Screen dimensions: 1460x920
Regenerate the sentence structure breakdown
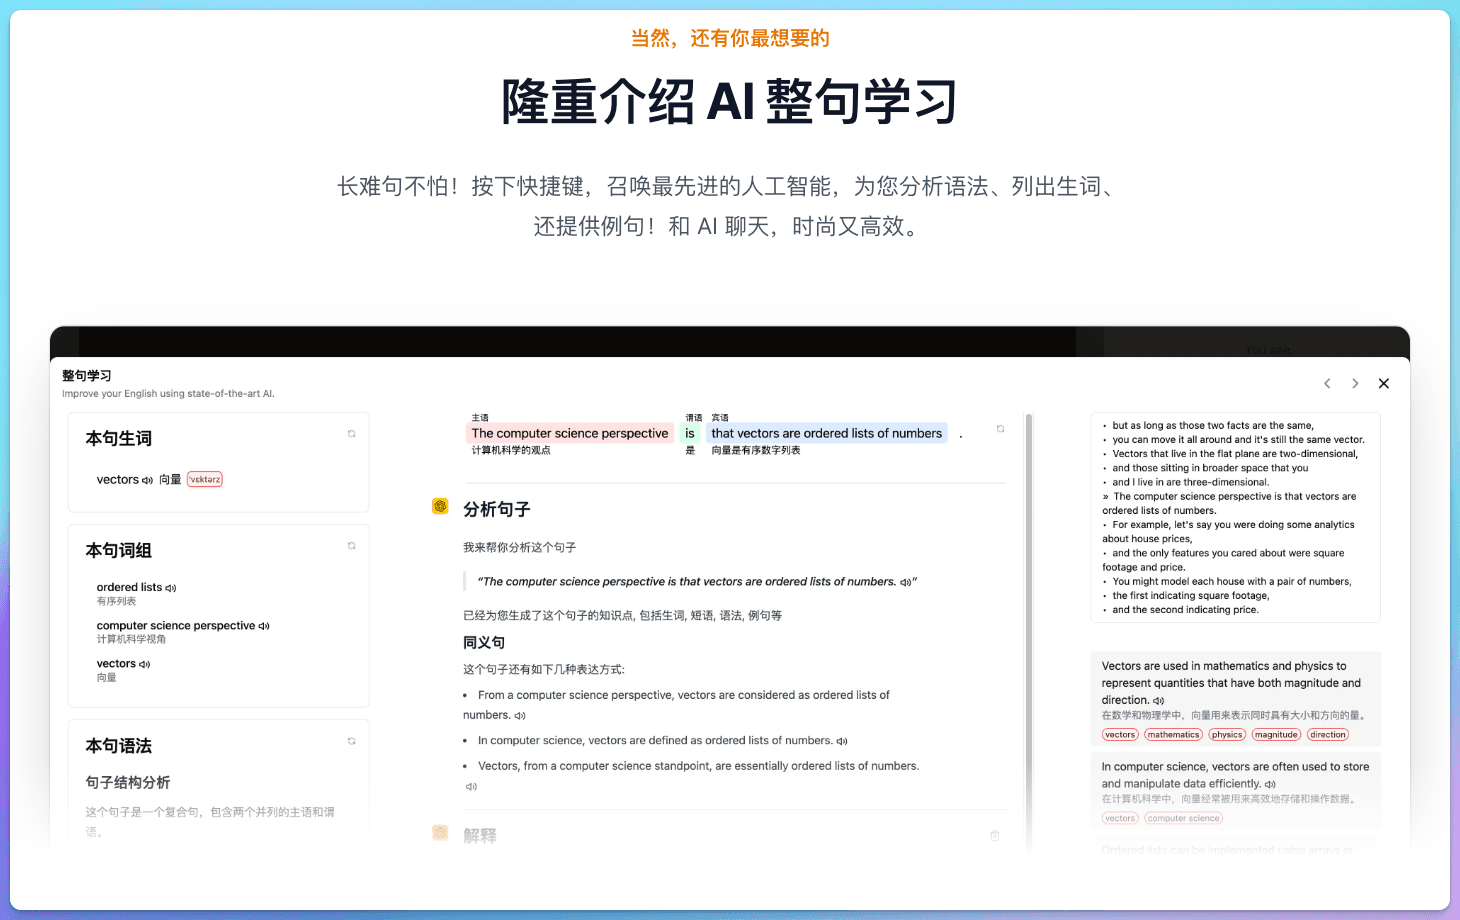1000,429
